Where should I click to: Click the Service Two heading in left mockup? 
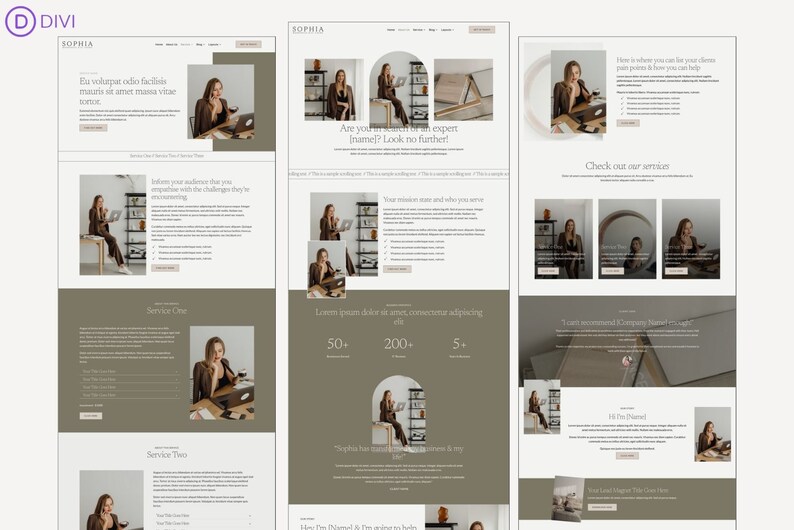point(167,455)
